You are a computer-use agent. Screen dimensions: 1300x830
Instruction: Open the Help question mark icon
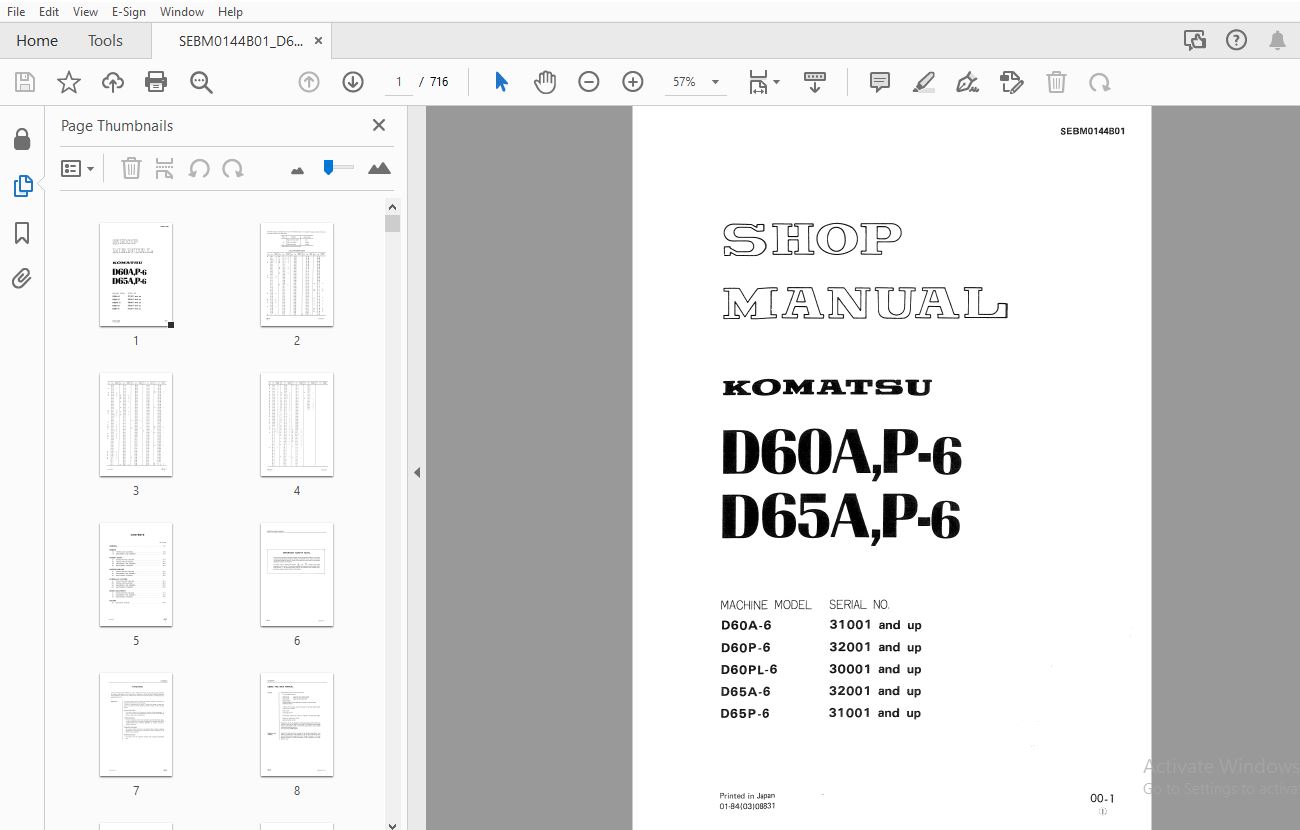pyautogui.click(x=1237, y=40)
